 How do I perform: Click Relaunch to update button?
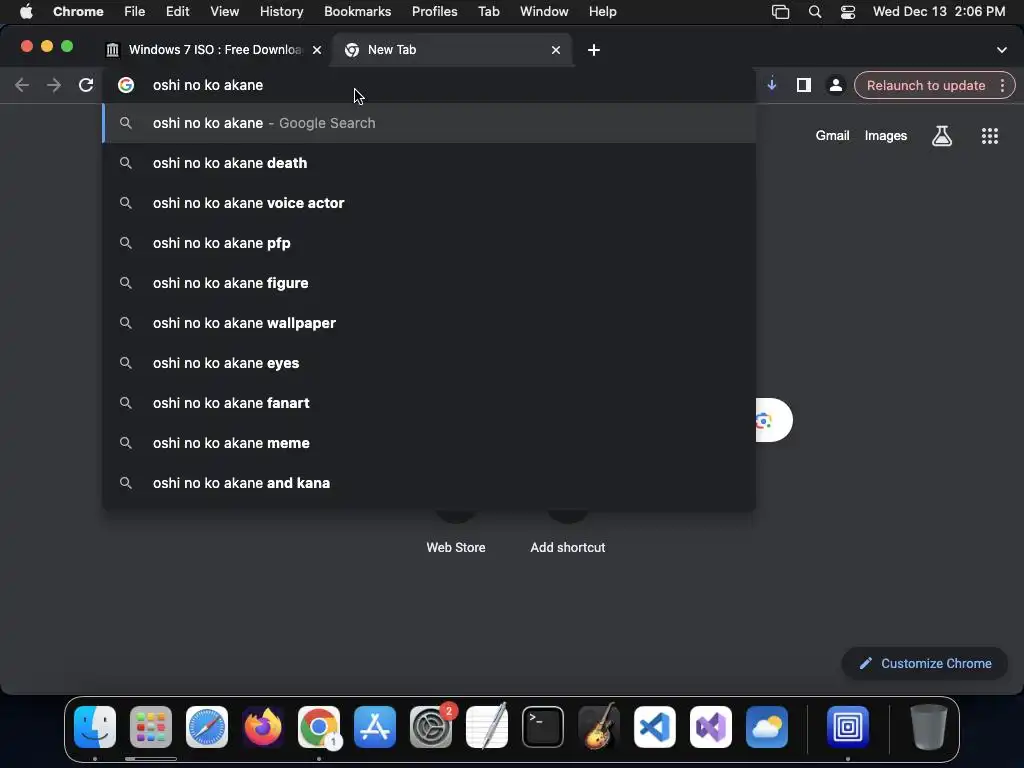pos(926,86)
